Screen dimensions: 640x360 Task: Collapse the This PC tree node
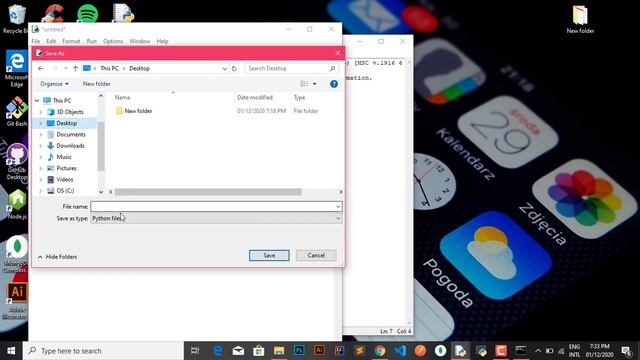tap(37, 100)
